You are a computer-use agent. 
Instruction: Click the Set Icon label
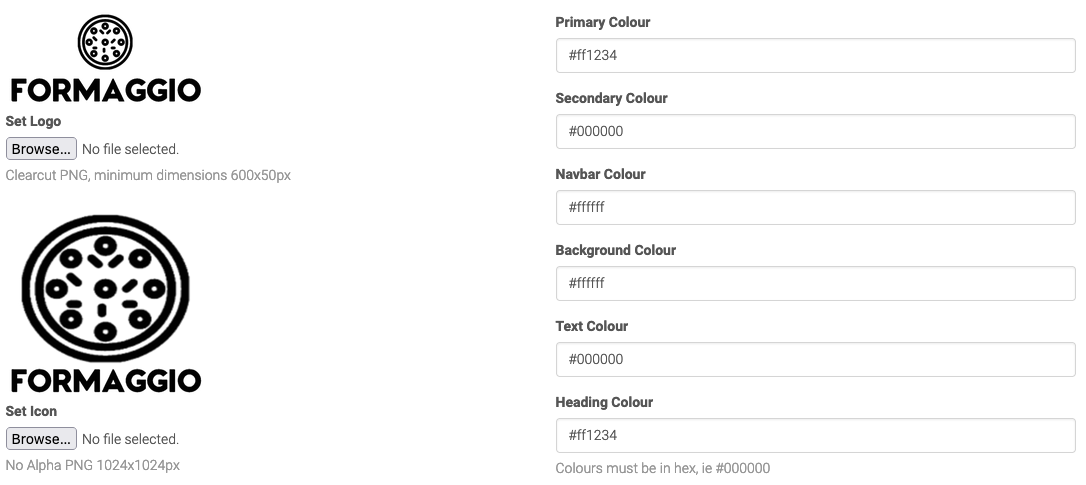[x=31, y=411]
